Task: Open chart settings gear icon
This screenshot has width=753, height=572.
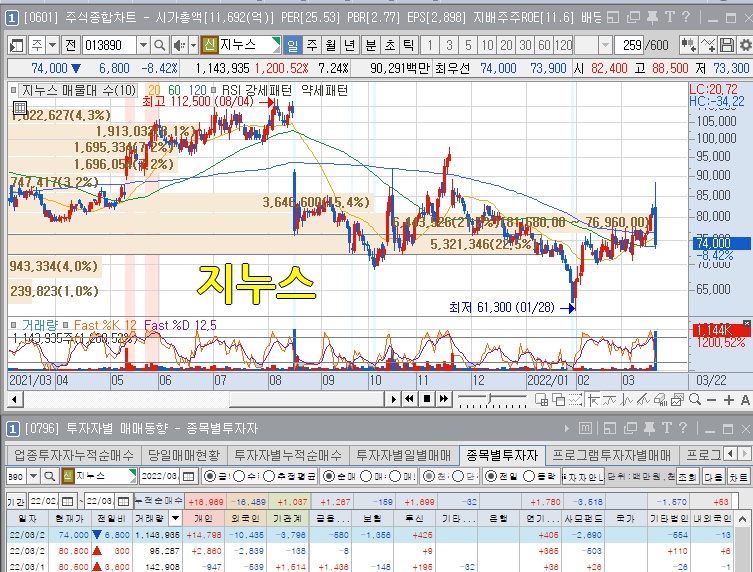Action: 745,46
